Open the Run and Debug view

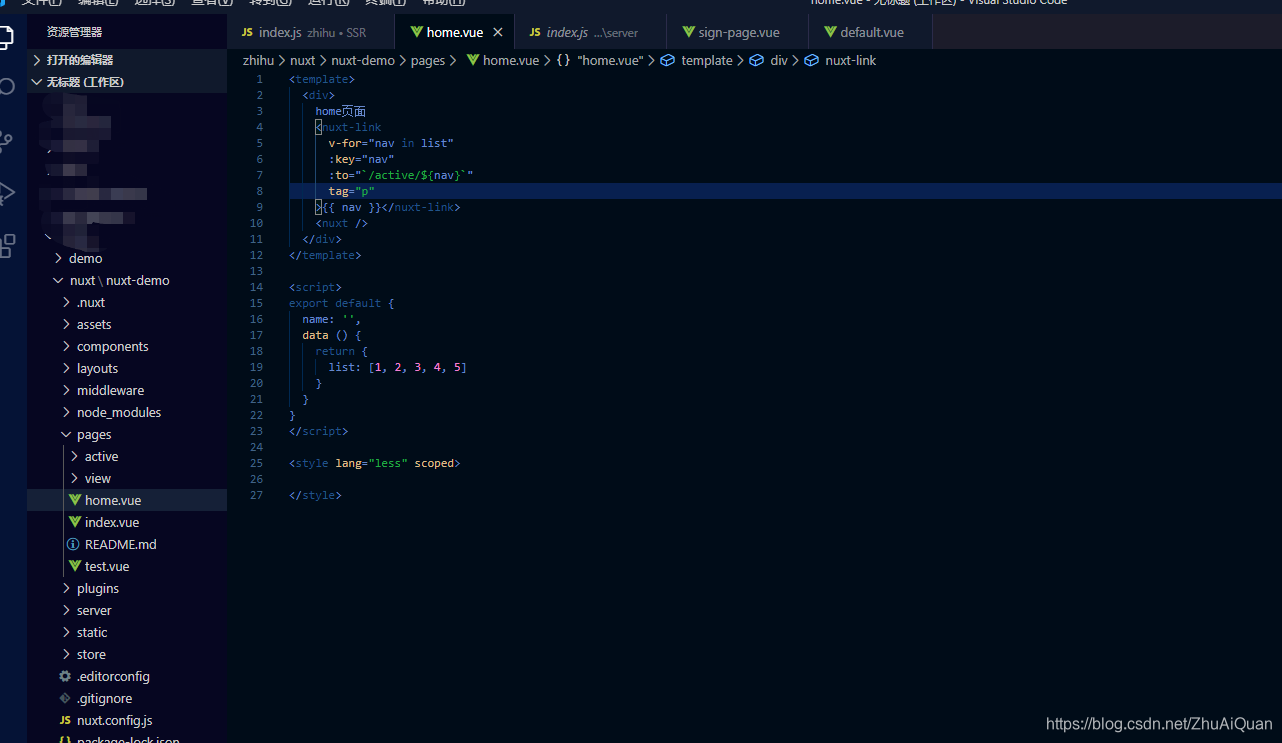pyautogui.click(x=7, y=193)
